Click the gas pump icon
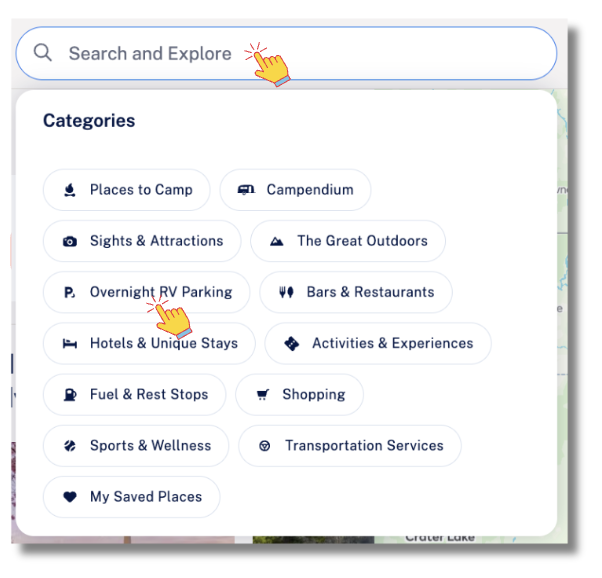 pos(69,394)
